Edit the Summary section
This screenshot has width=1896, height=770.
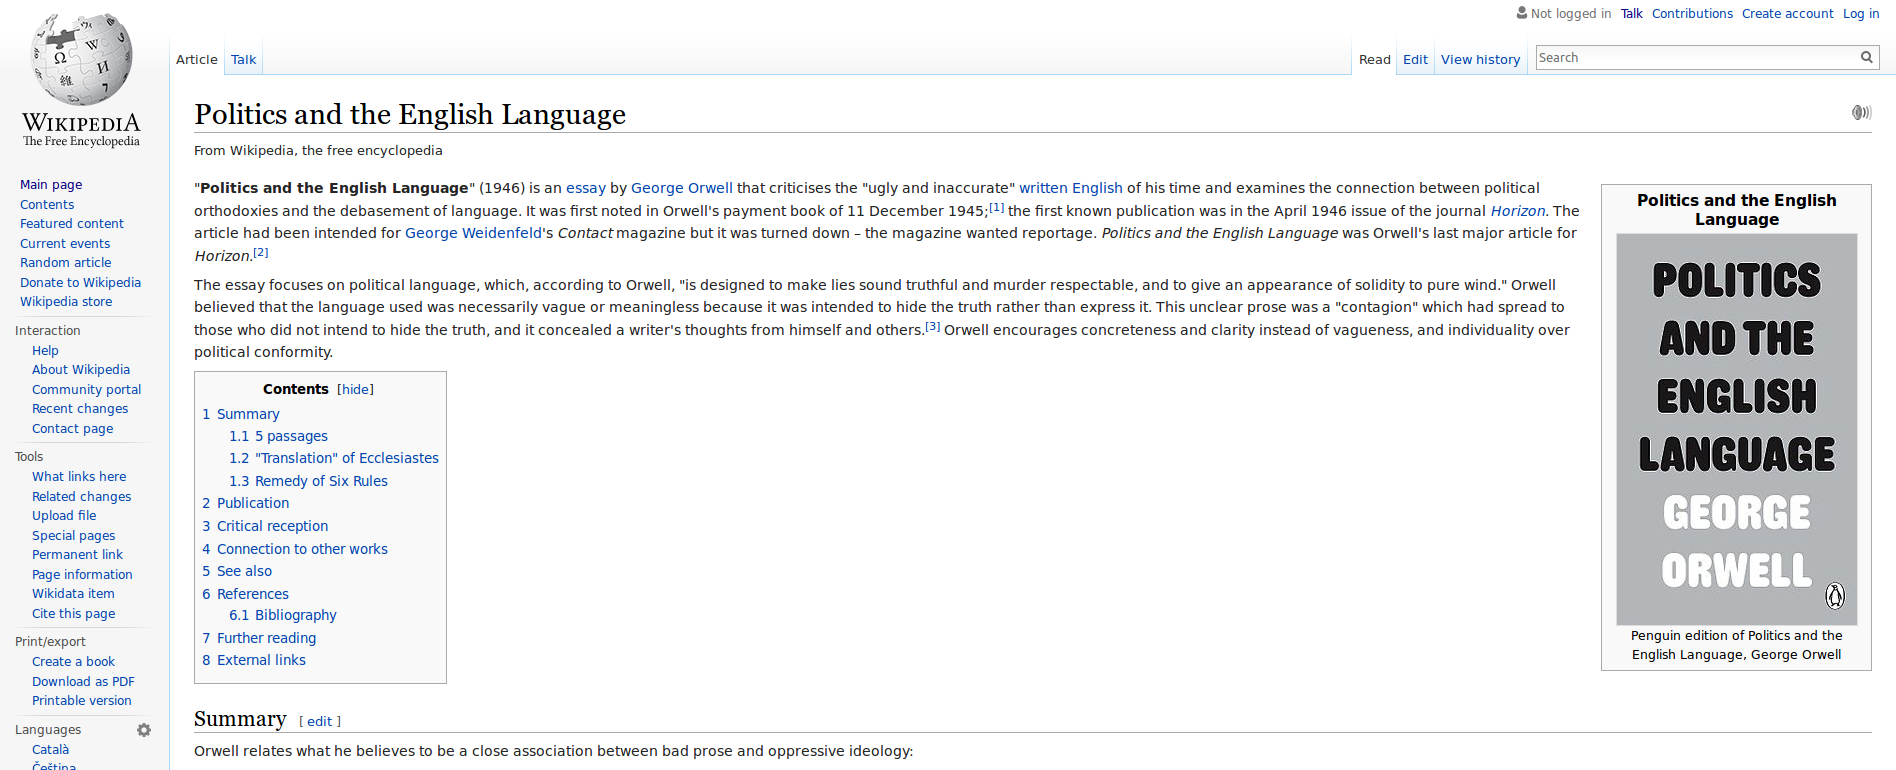coord(320,721)
